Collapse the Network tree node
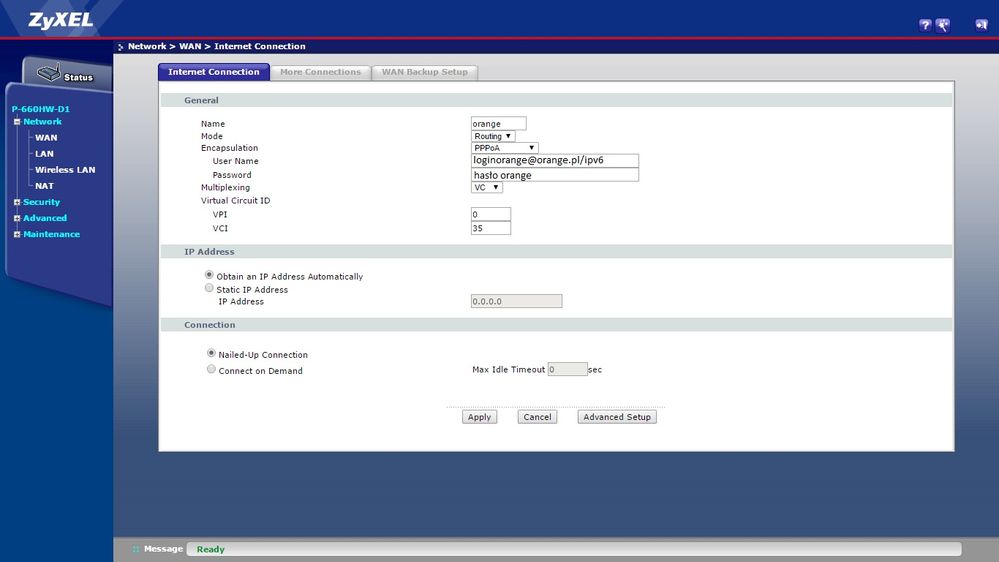 [x=17, y=122]
